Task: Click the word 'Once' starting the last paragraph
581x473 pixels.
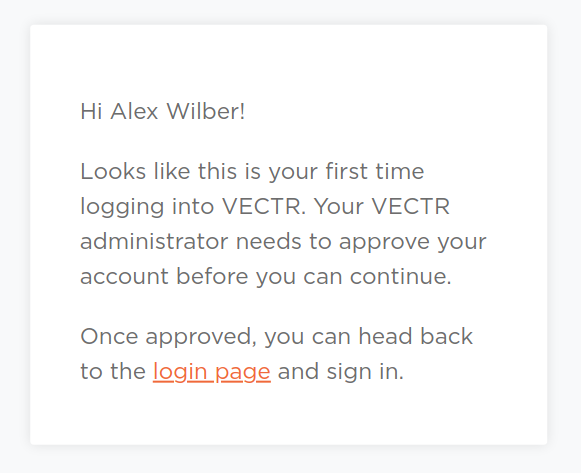Action: pyautogui.click(x=109, y=337)
